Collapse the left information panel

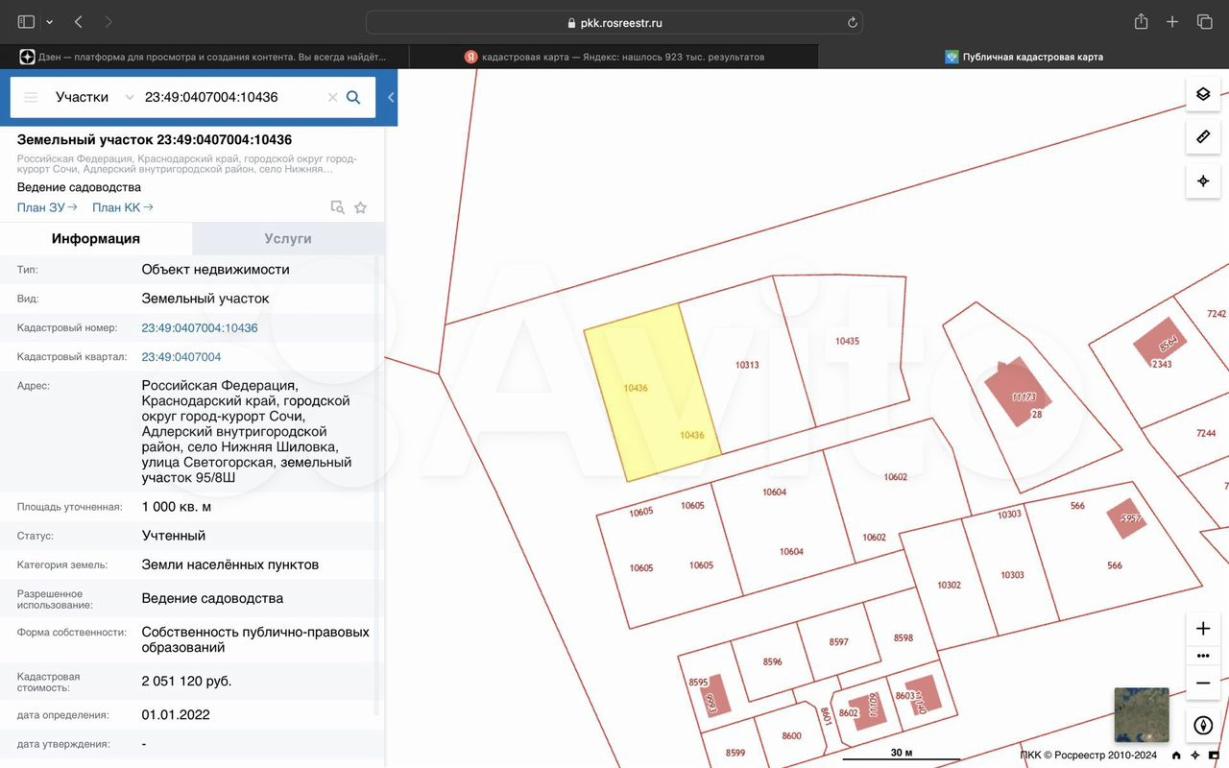point(391,97)
